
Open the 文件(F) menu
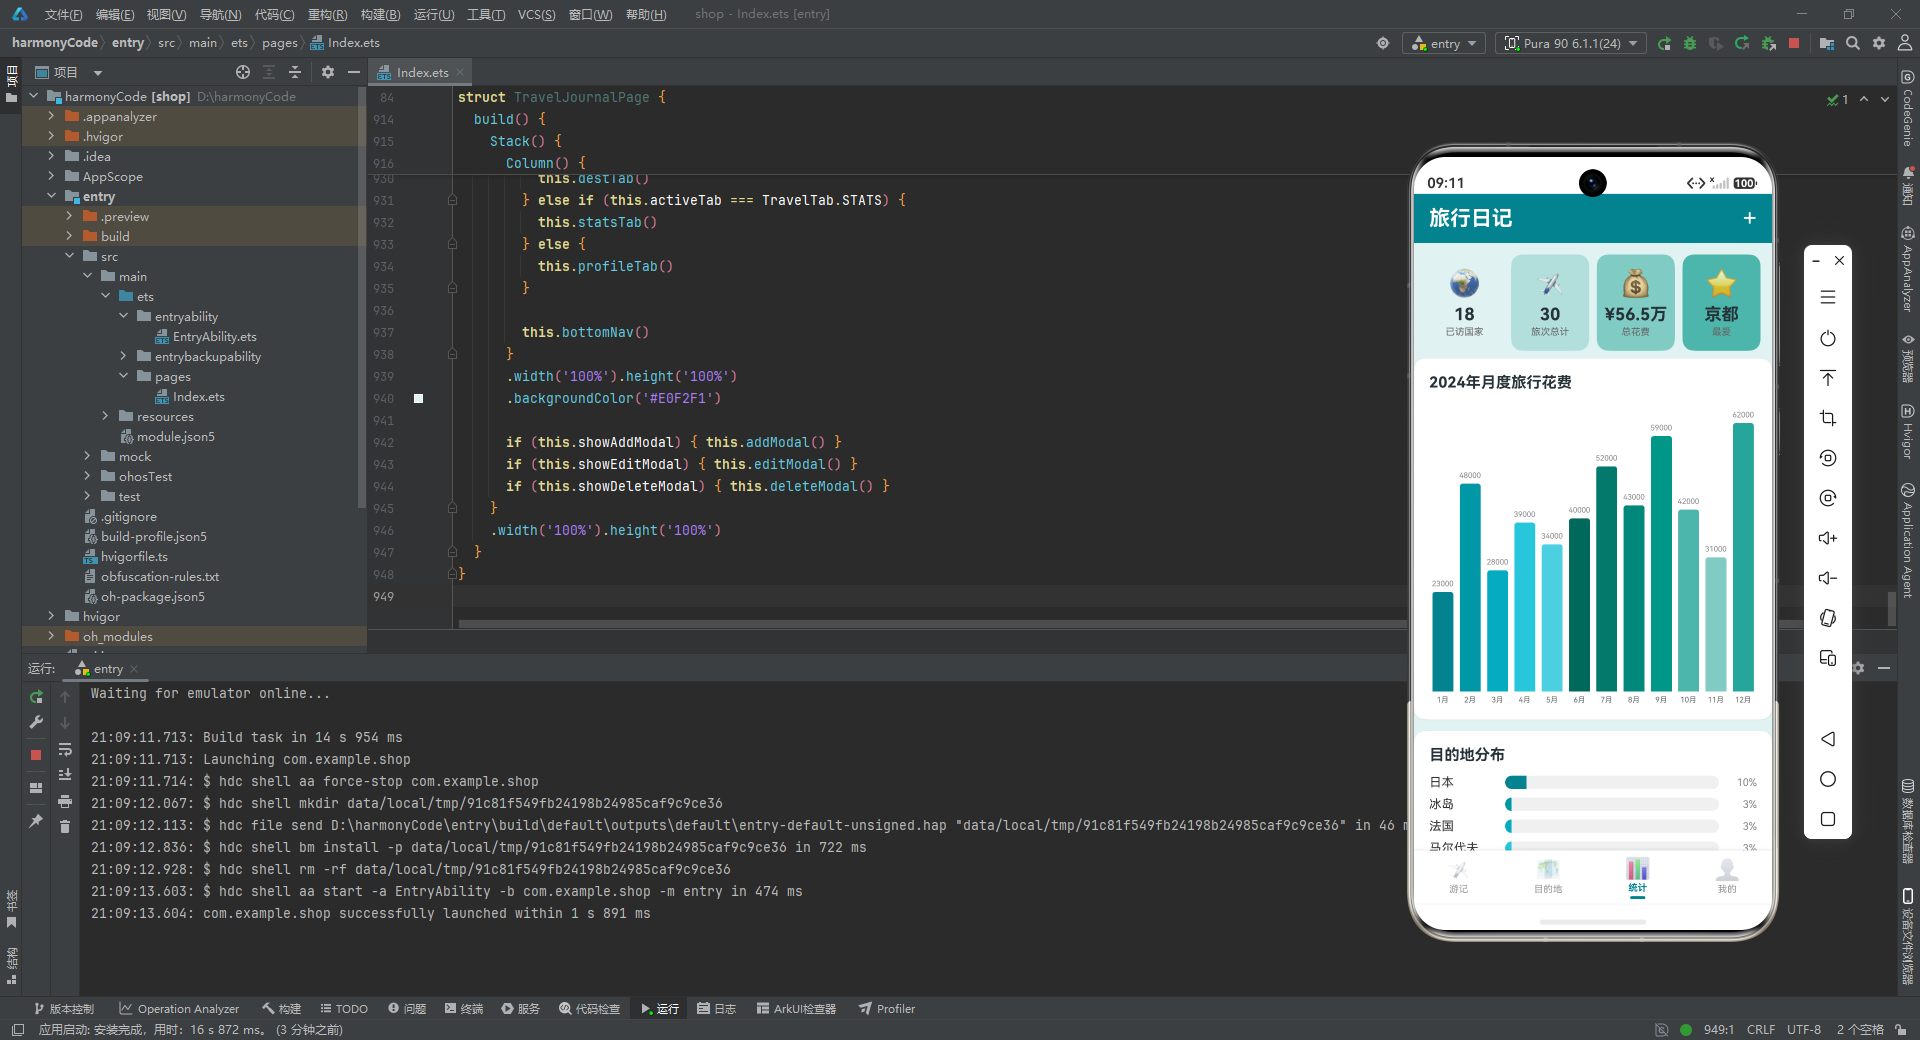63,14
